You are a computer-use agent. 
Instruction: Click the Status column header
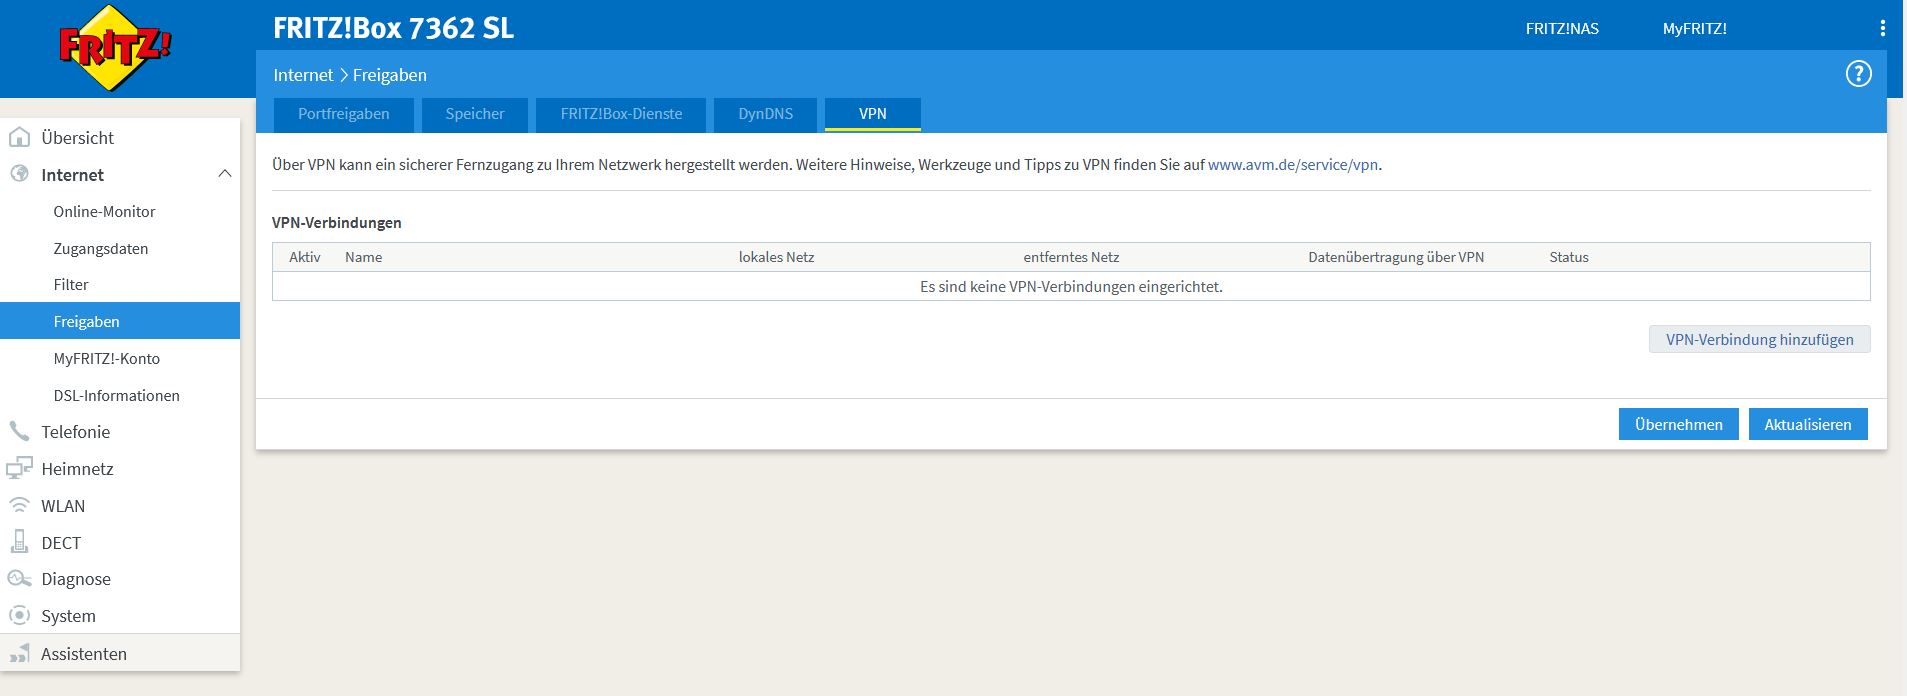point(1569,257)
